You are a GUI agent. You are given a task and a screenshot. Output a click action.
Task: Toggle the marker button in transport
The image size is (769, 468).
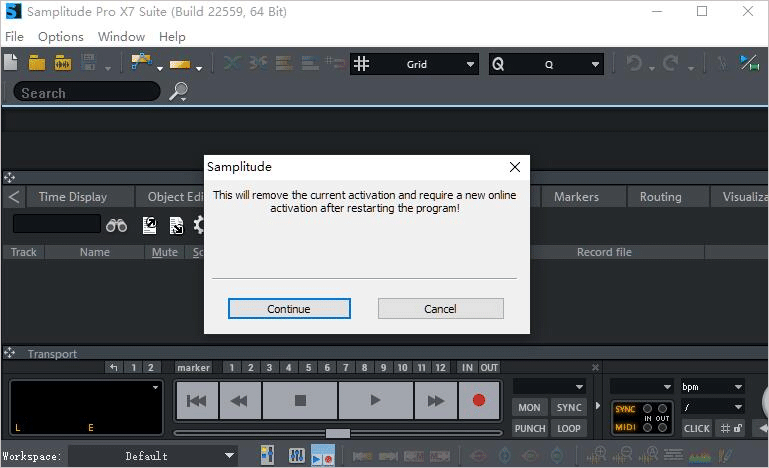pyautogui.click(x=193, y=367)
